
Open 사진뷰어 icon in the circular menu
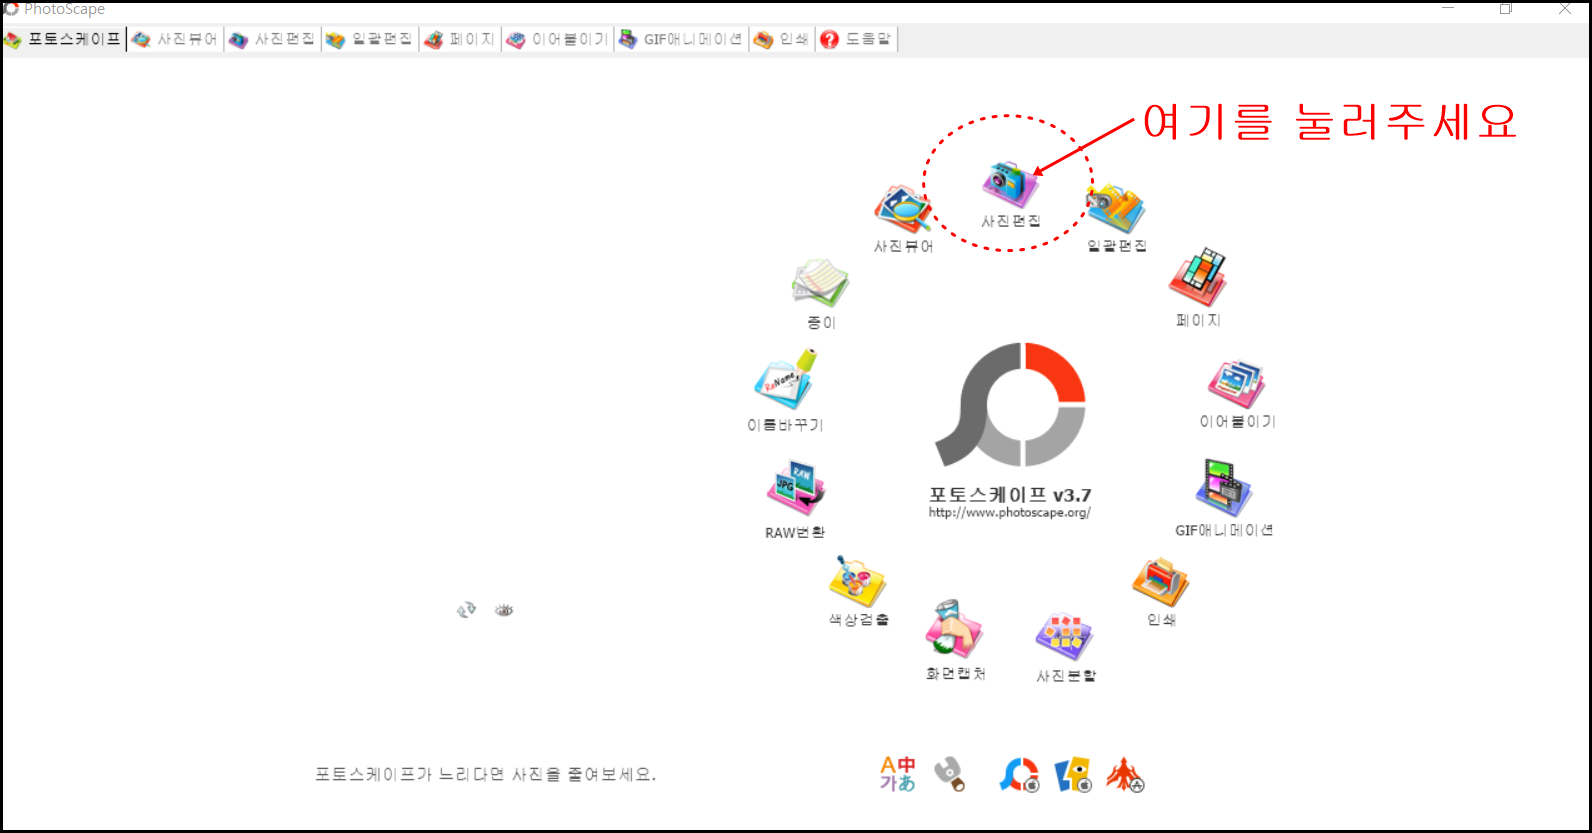point(903,208)
